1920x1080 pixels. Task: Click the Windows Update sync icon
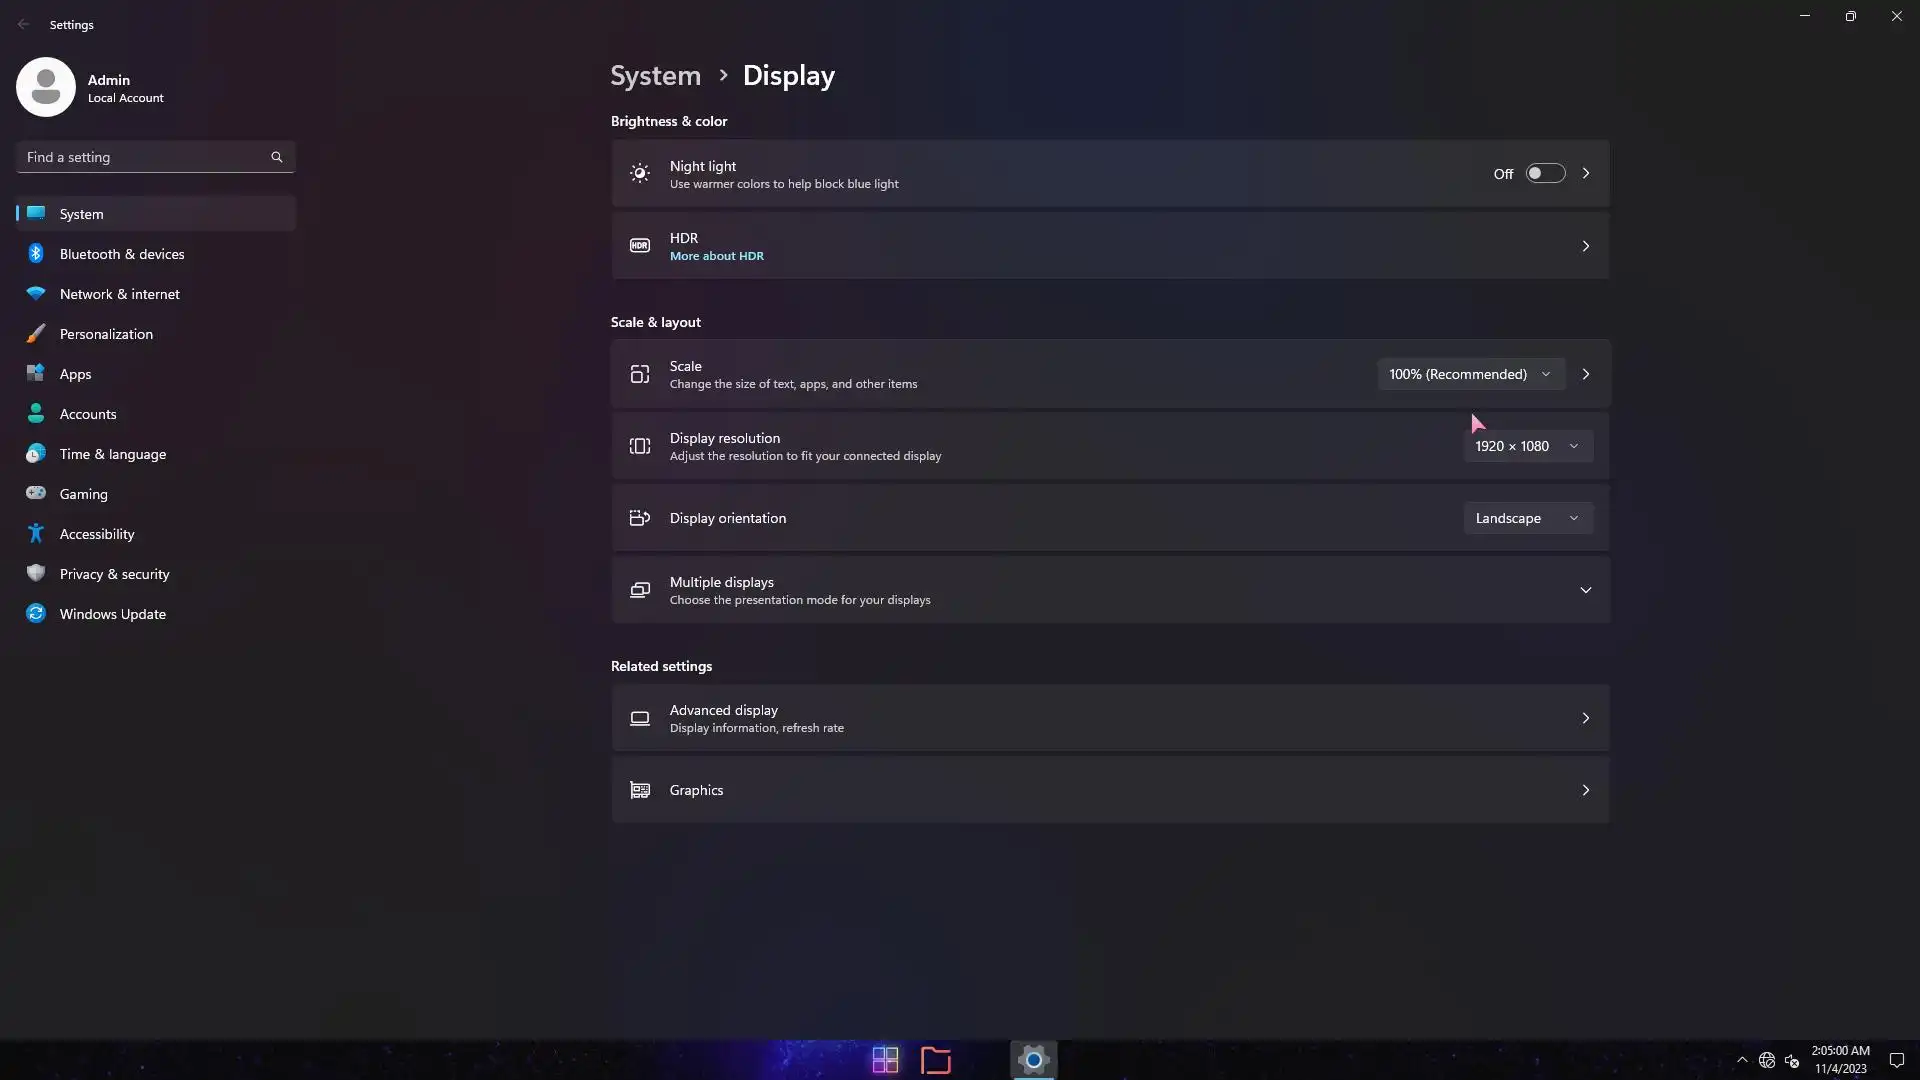pyautogui.click(x=36, y=614)
